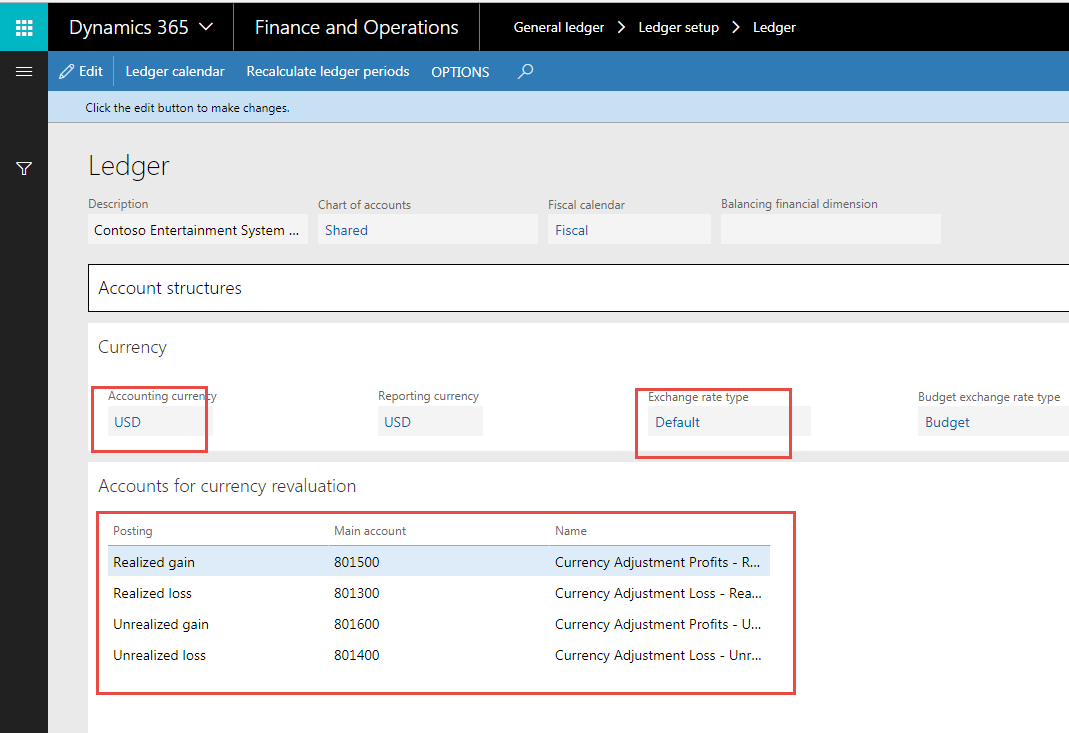The image size is (1069, 733).
Task: Click the Balancing financial dimension field
Action: (x=830, y=230)
